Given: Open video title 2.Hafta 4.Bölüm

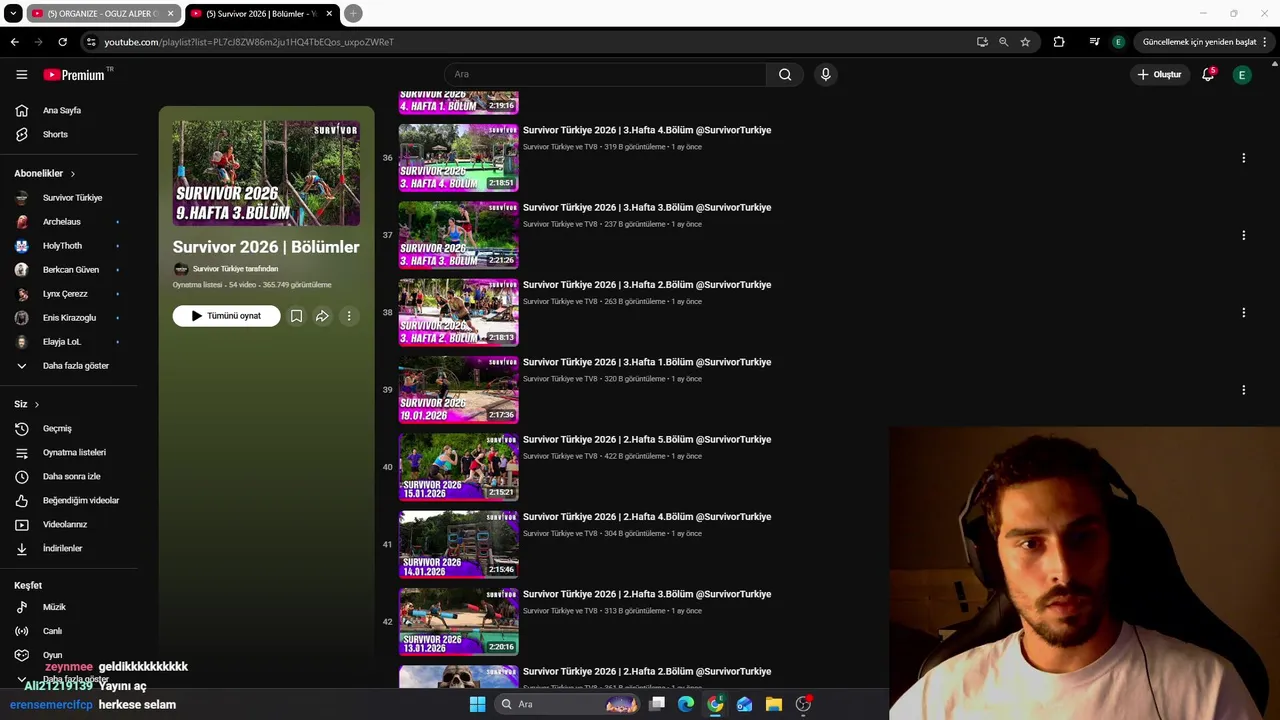Looking at the screenshot, I should pyautogui.click(x=647, y=517).
